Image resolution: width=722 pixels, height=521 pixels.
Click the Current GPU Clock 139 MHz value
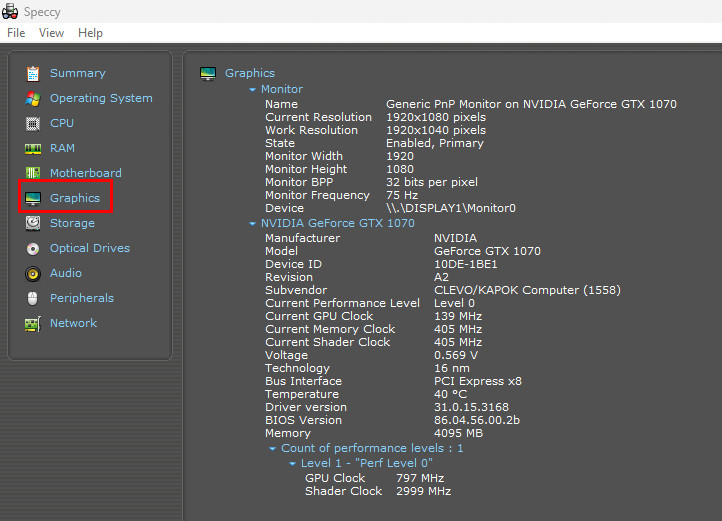(458, 316)
